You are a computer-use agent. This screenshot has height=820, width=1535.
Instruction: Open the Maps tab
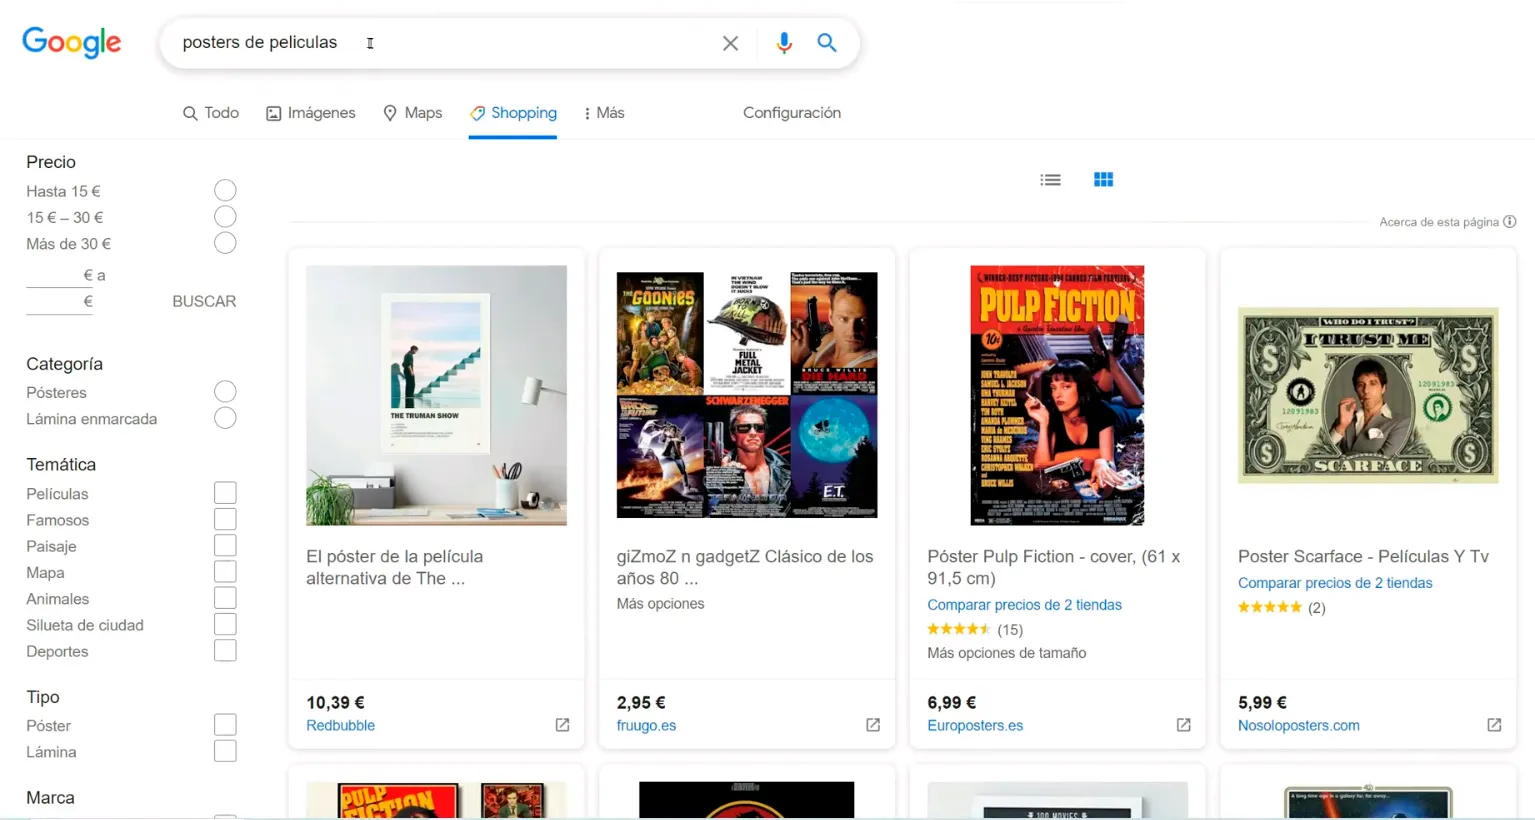tap(413, 113)
